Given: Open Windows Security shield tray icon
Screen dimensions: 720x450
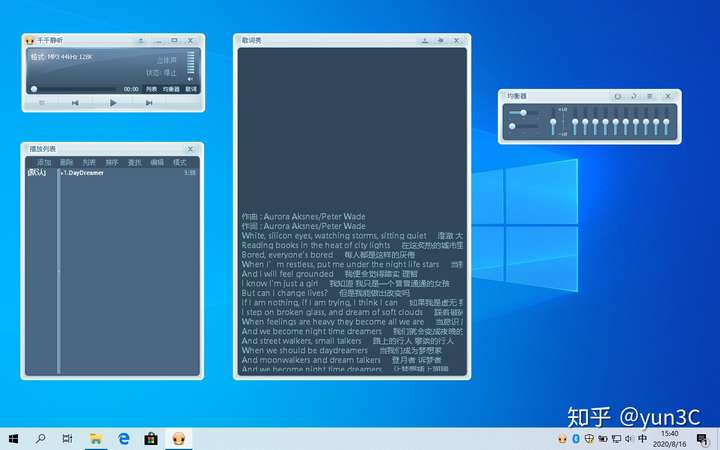Looking at the screenshot, I should pos(589,439).
